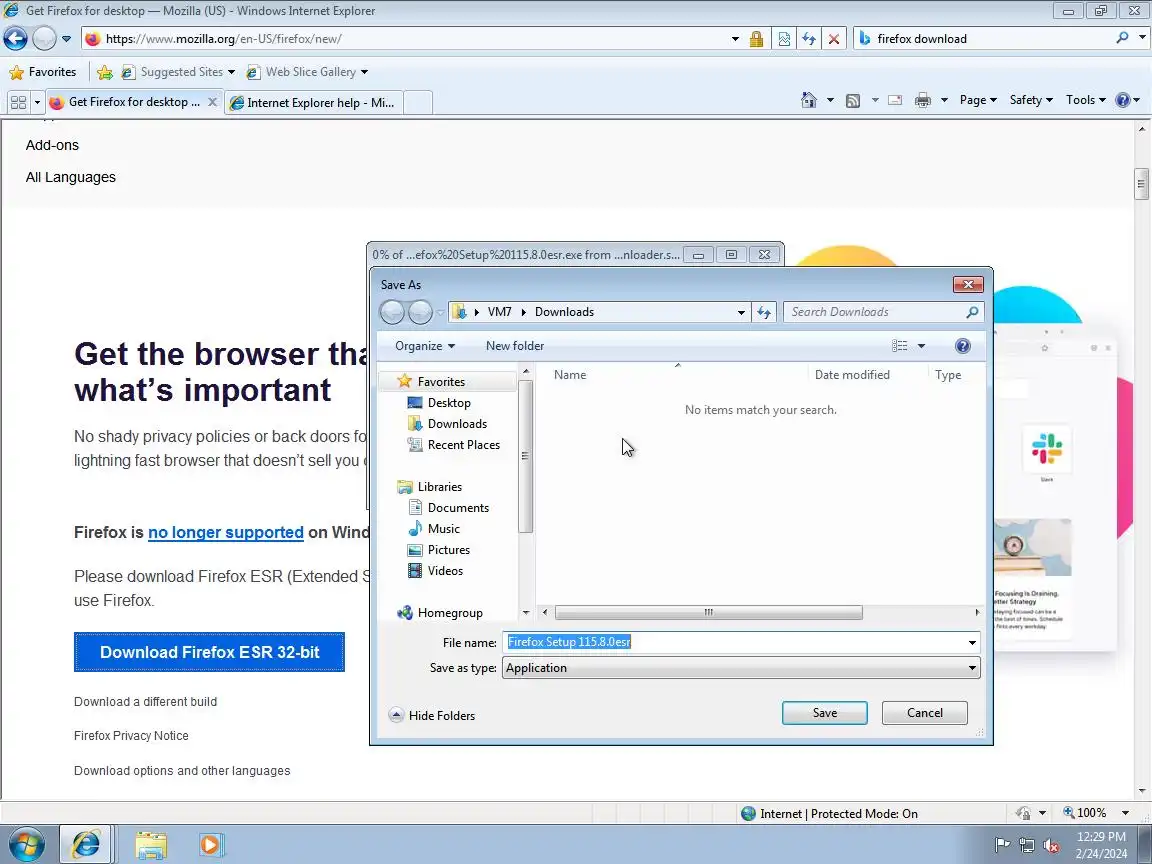Image resolution: width=1152 pixels, height=864 pixels.
Task: Click Download options and other languages link
Action: (x=182, y=771)
